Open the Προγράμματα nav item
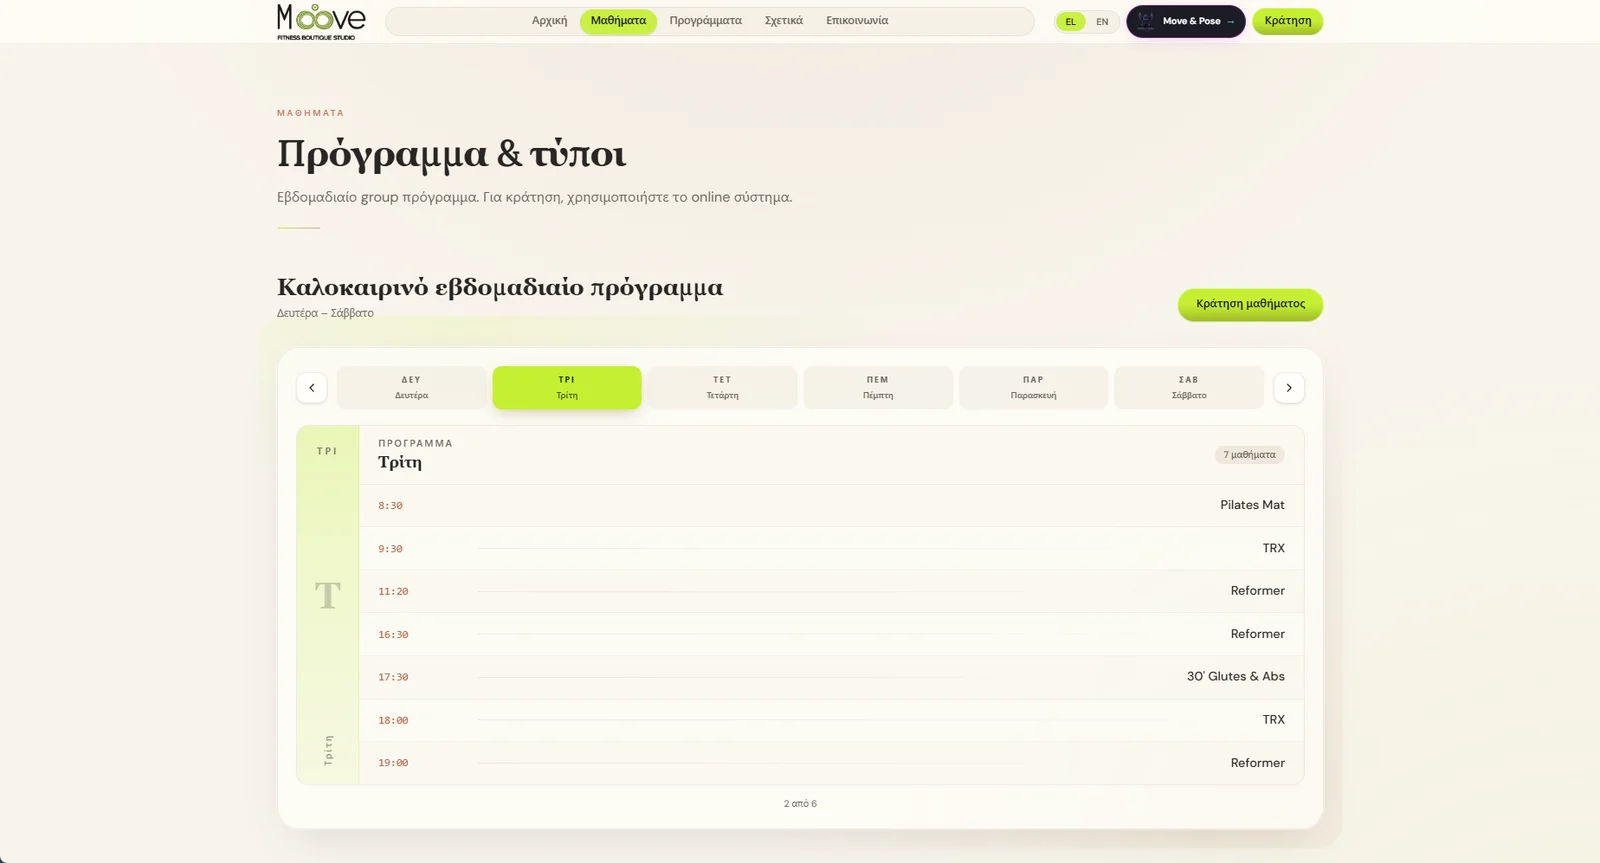 [706, 21]
